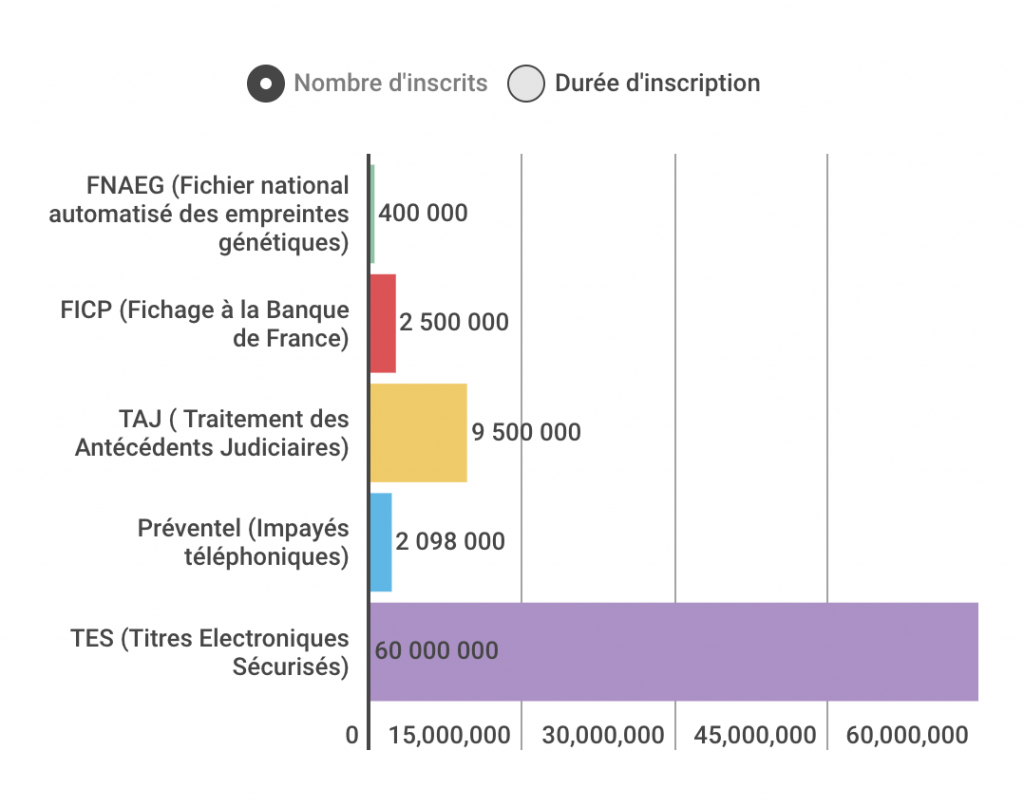Click the 400 000 value label

point(423,214)
